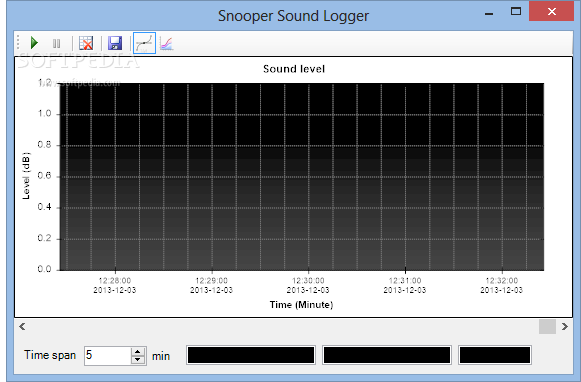The height and width of the screenshot is (382, 581).
Task: Click the 0.0 level axis value
Action: click(x=44, y=269)
